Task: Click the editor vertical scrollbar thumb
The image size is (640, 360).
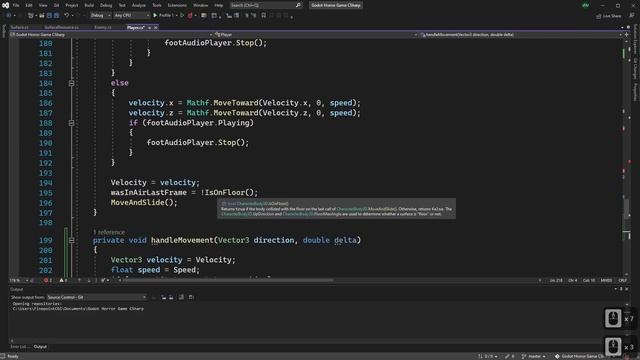Action: click(627, 208)
